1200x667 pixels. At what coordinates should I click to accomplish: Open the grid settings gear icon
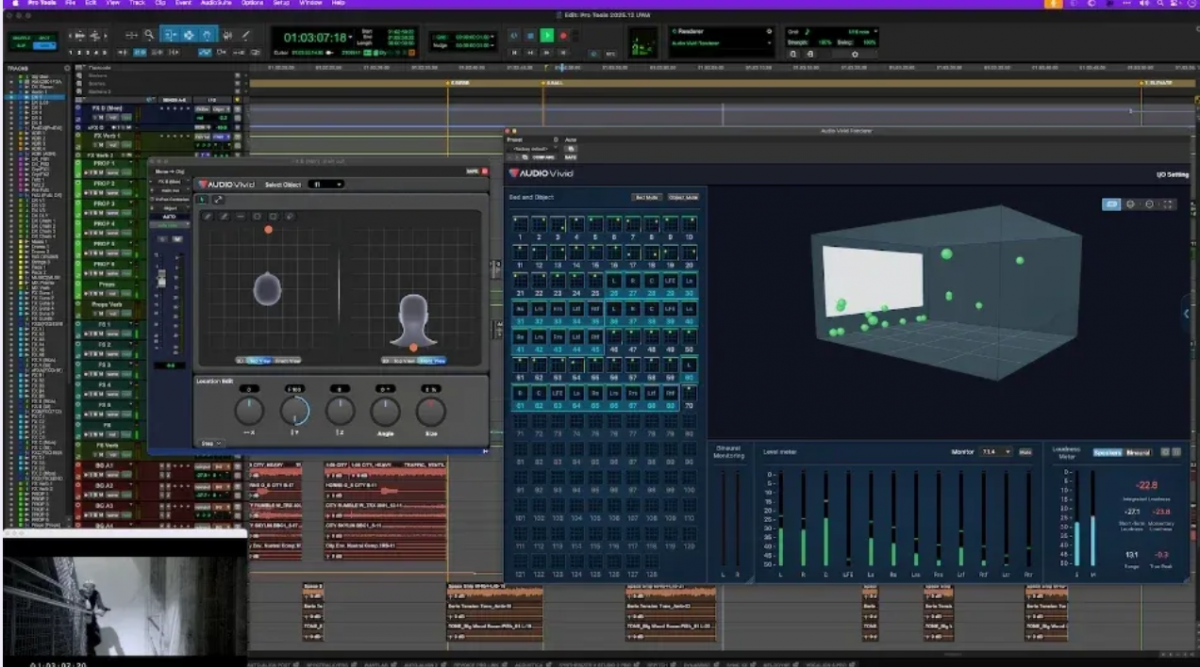tap(854, 53)
